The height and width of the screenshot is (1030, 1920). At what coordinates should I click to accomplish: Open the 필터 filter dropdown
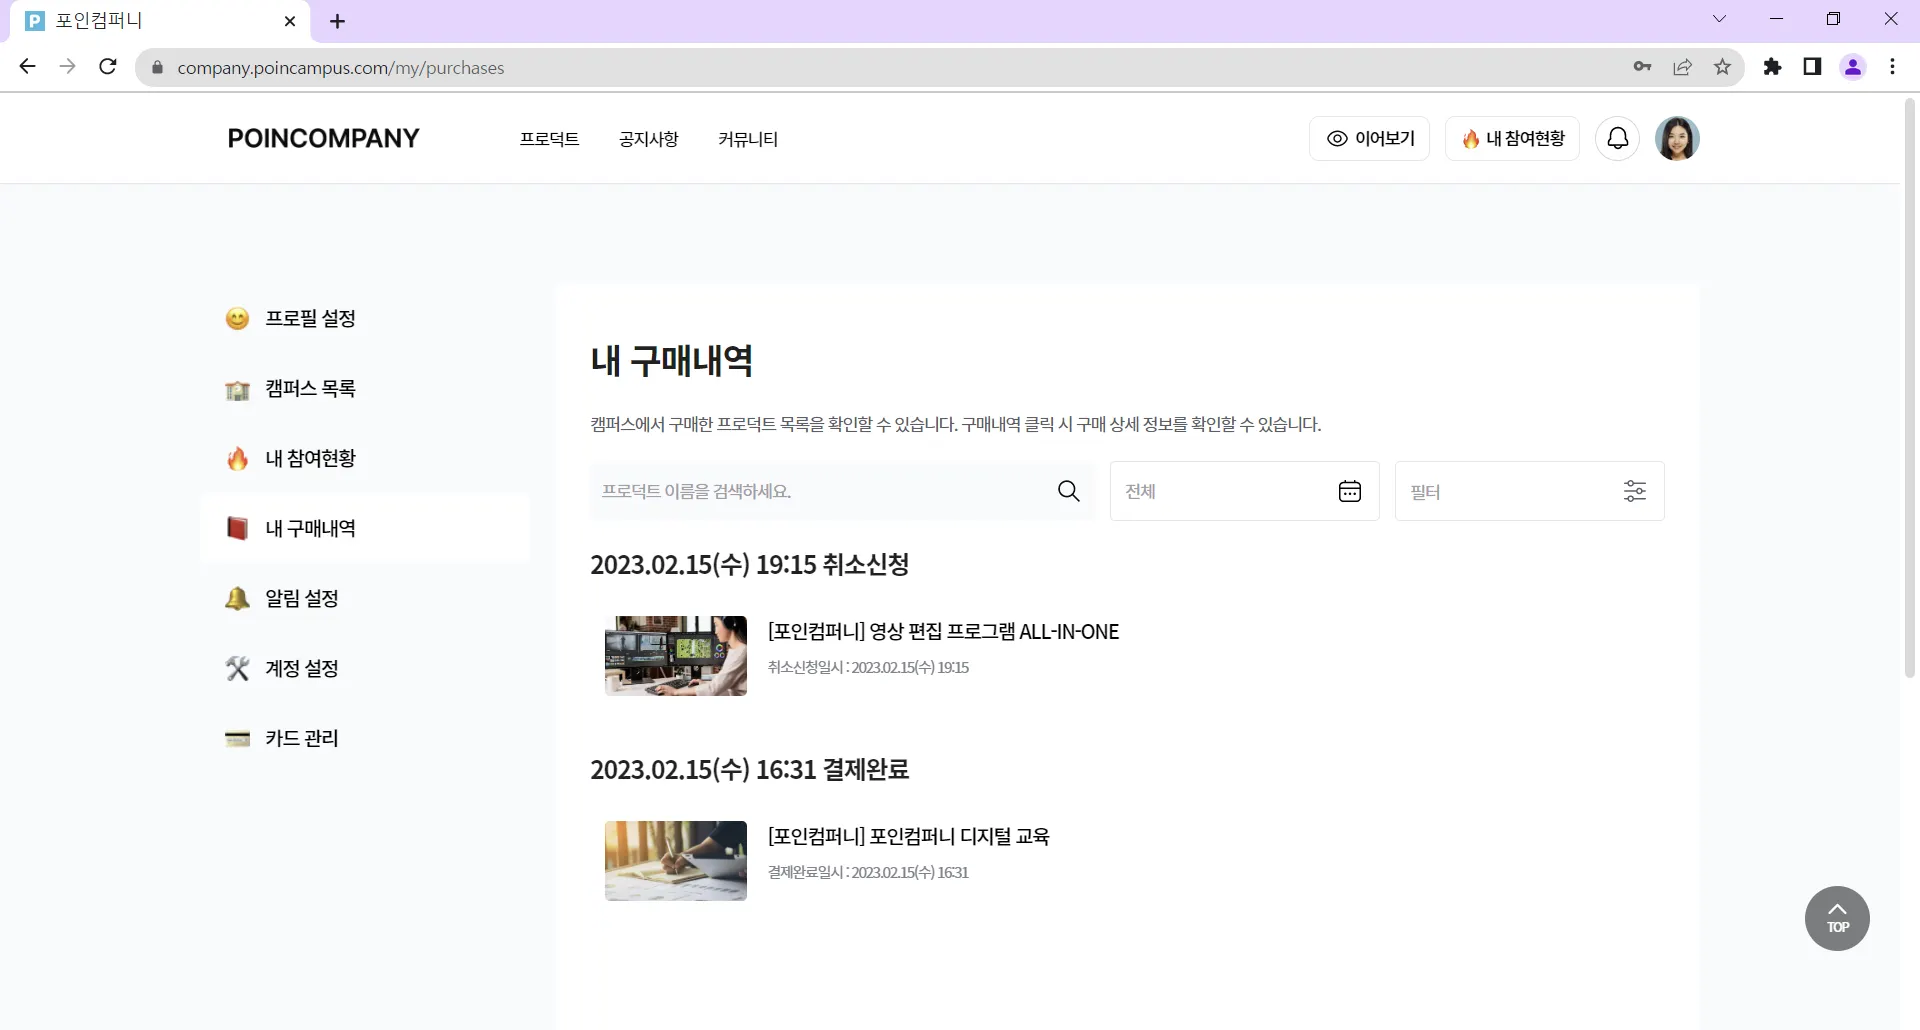pos(1529,491)
